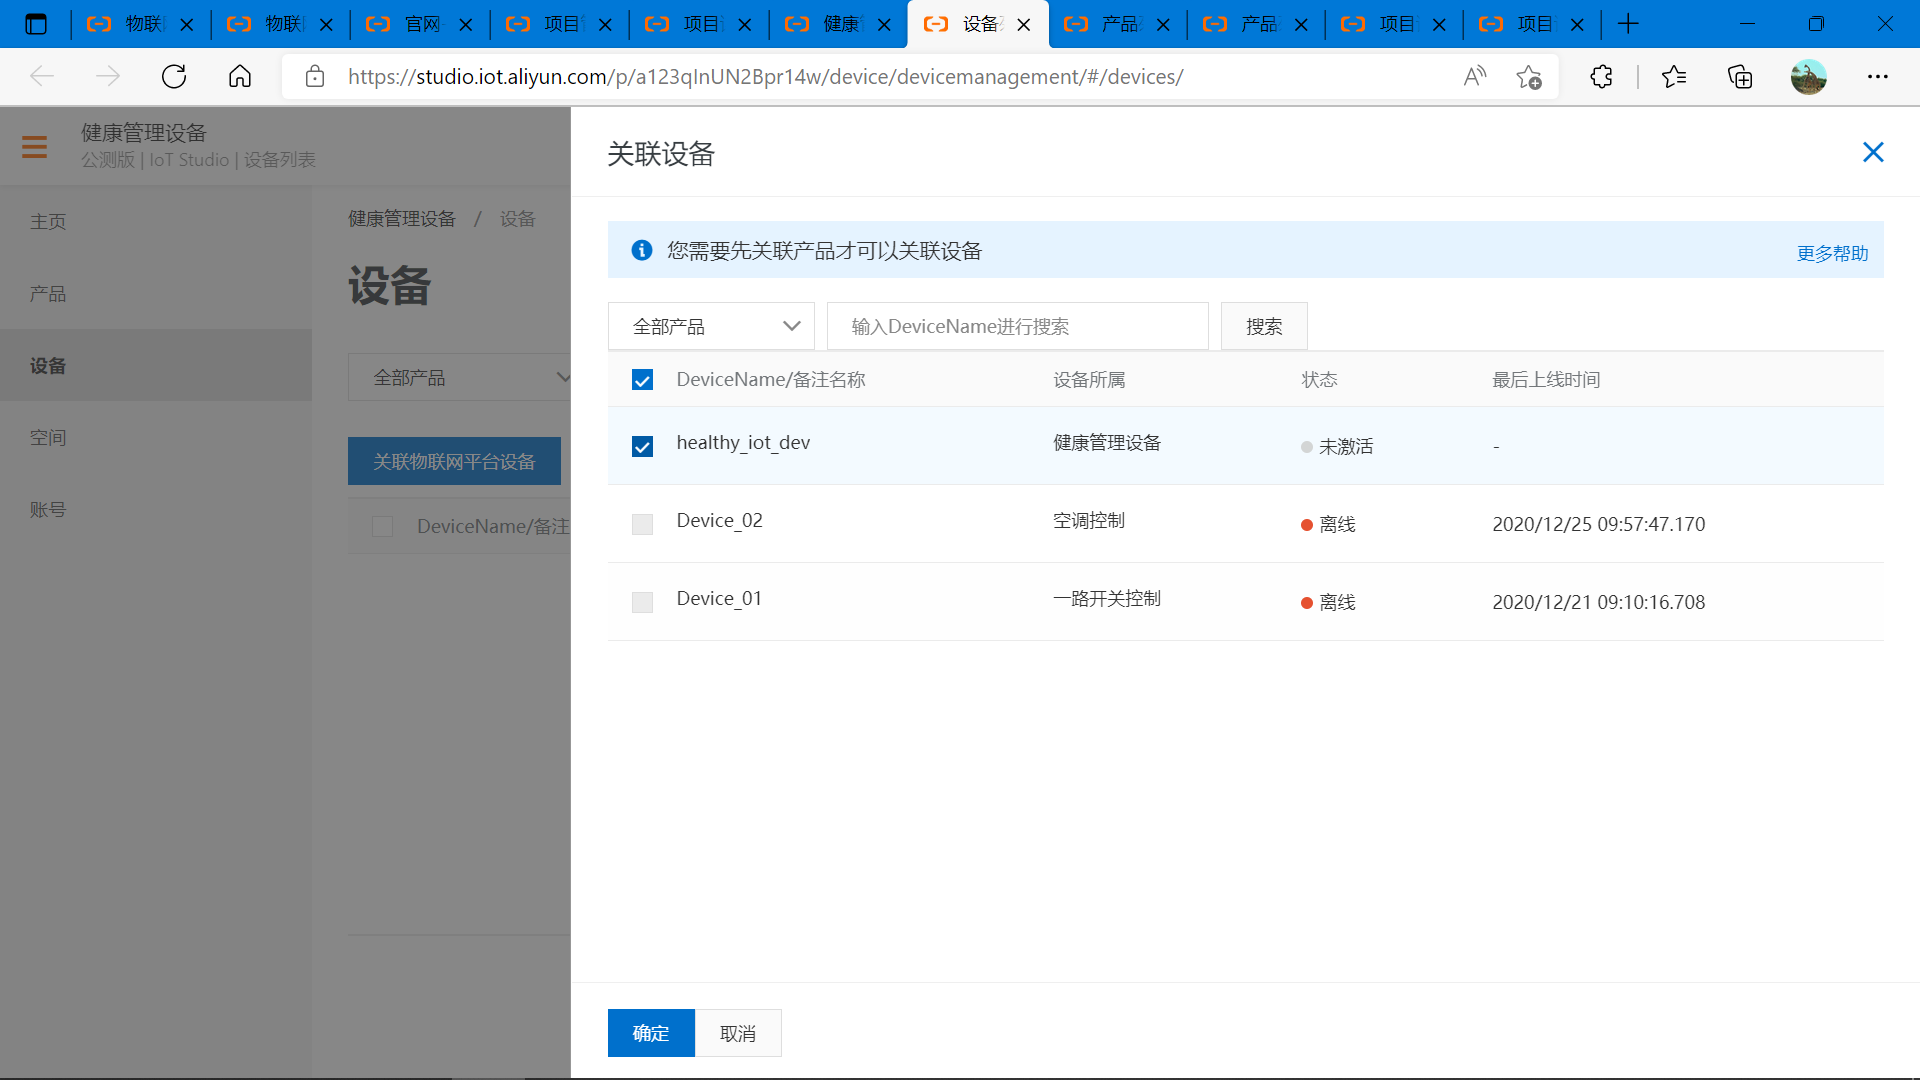Open a new browser tab
Viewport: 1920px width, 1080px height.
click(1628, 24)
